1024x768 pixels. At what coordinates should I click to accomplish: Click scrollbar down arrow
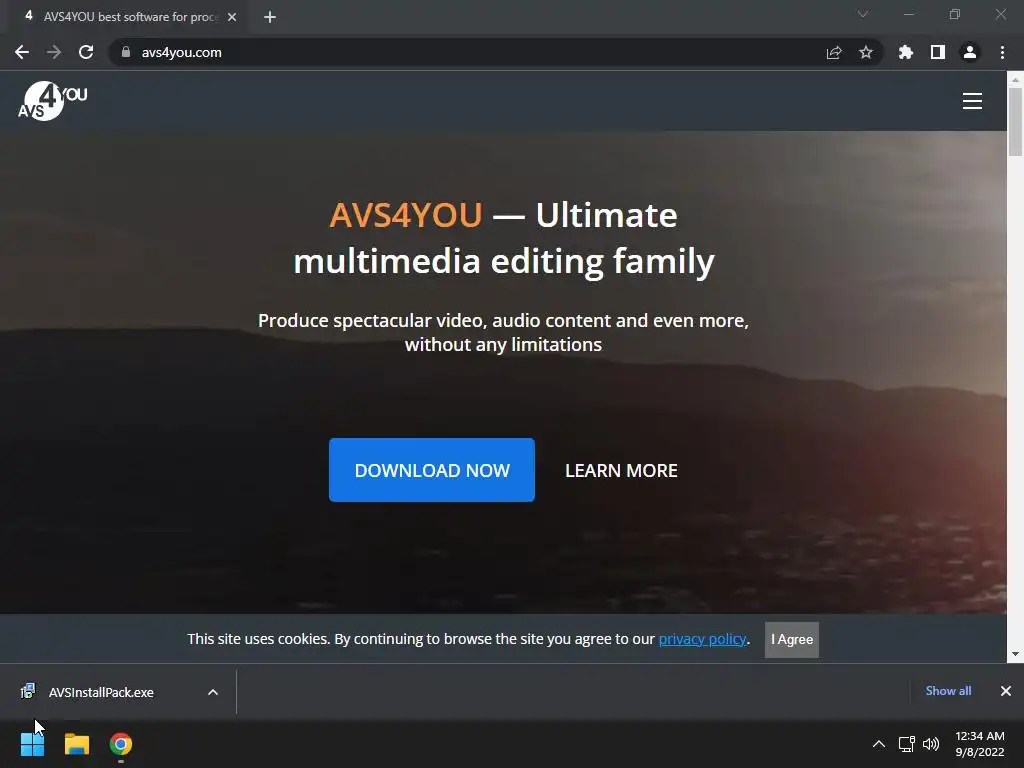1015,654
